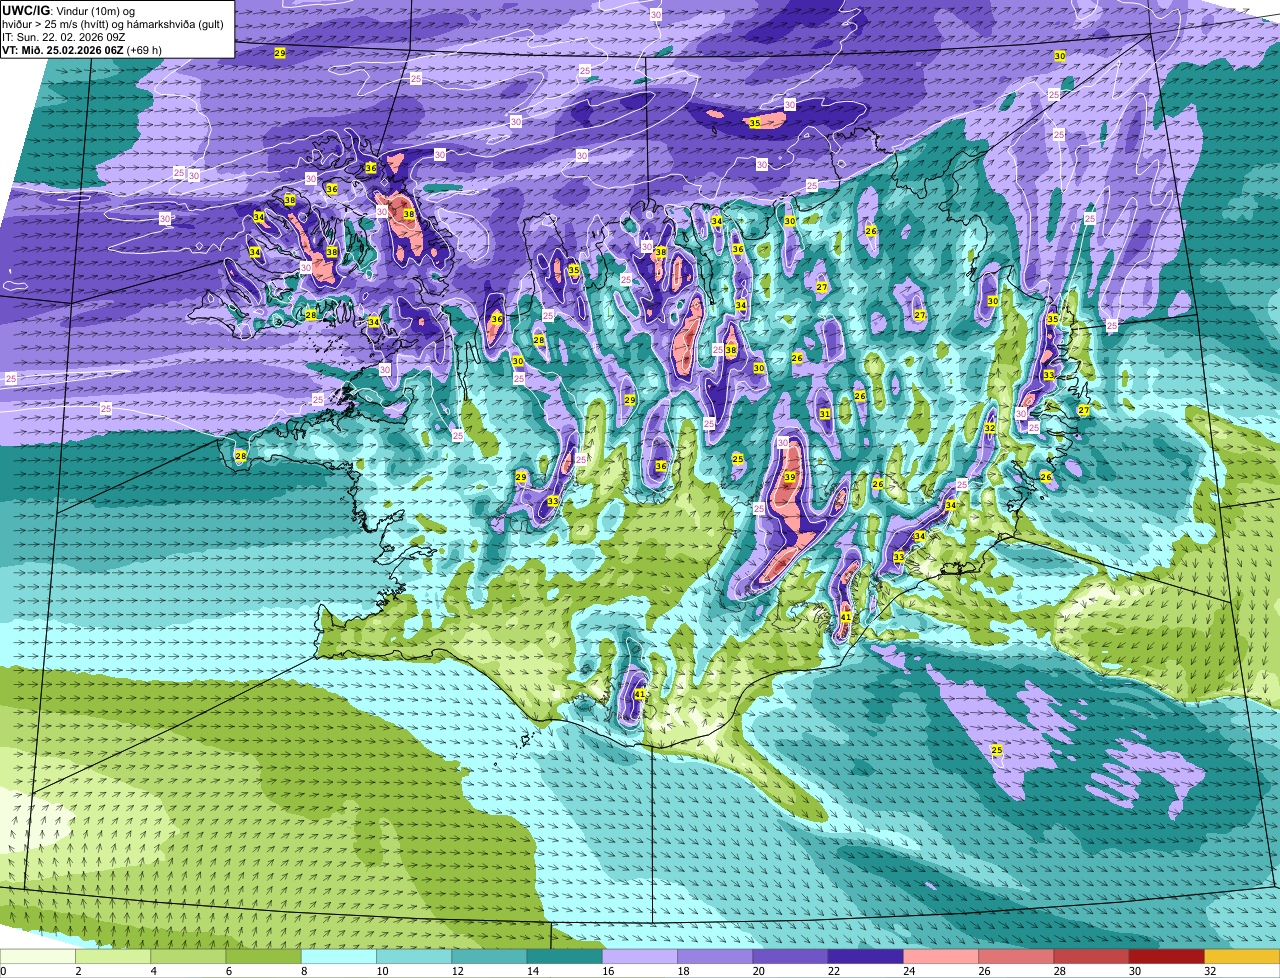Click the legend scale number 16
This screenshot has height=978, width=1280.
pyautogui.click(x=608, y=971)
